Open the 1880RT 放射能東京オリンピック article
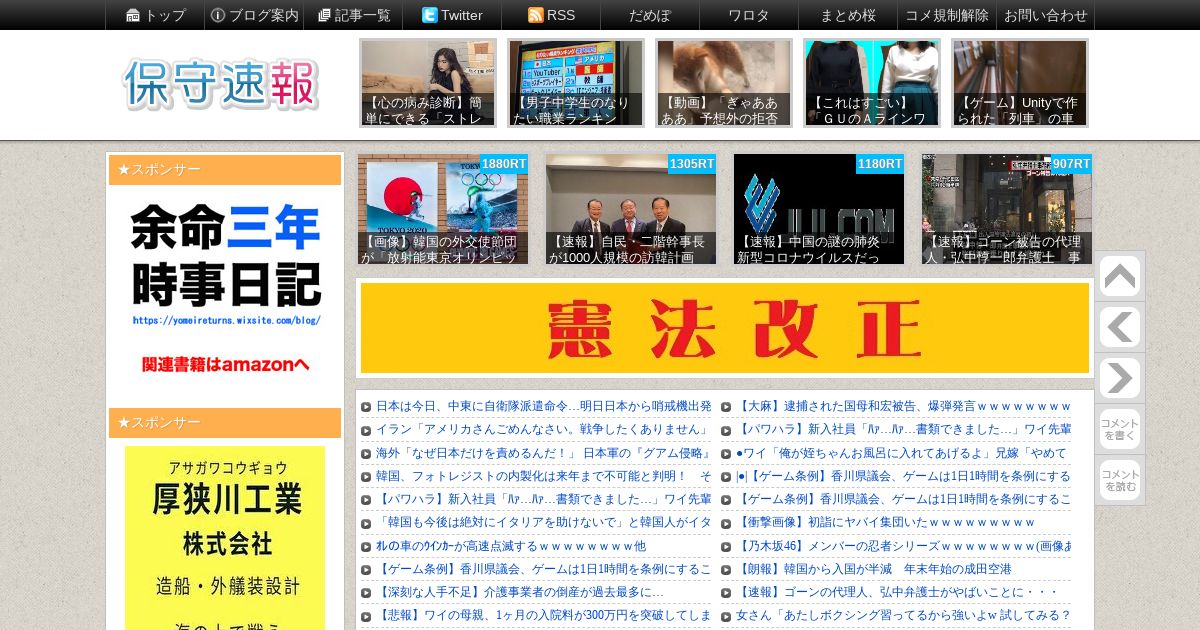This screenshot has width=1200, height=630. coord(443,209)
